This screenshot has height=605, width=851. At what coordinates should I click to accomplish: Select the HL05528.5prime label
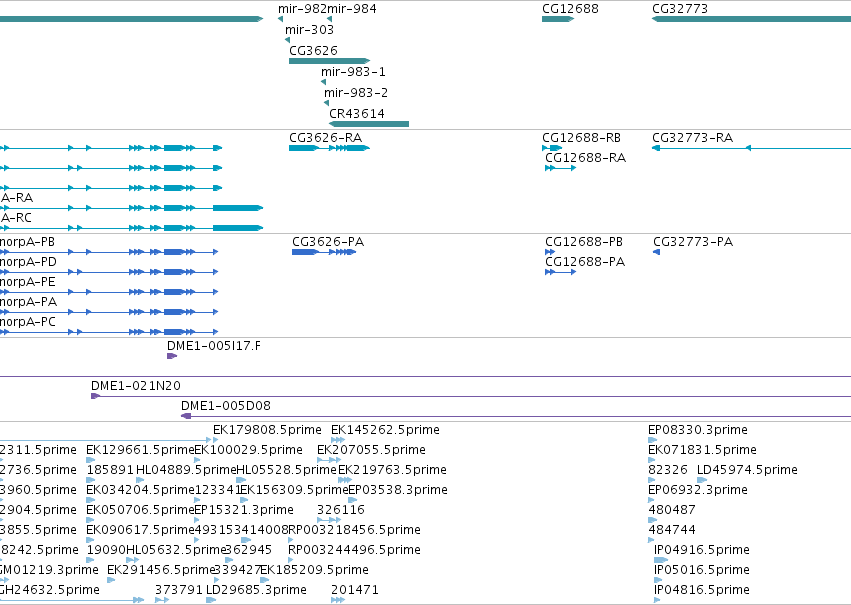click(x=287, y=470)
